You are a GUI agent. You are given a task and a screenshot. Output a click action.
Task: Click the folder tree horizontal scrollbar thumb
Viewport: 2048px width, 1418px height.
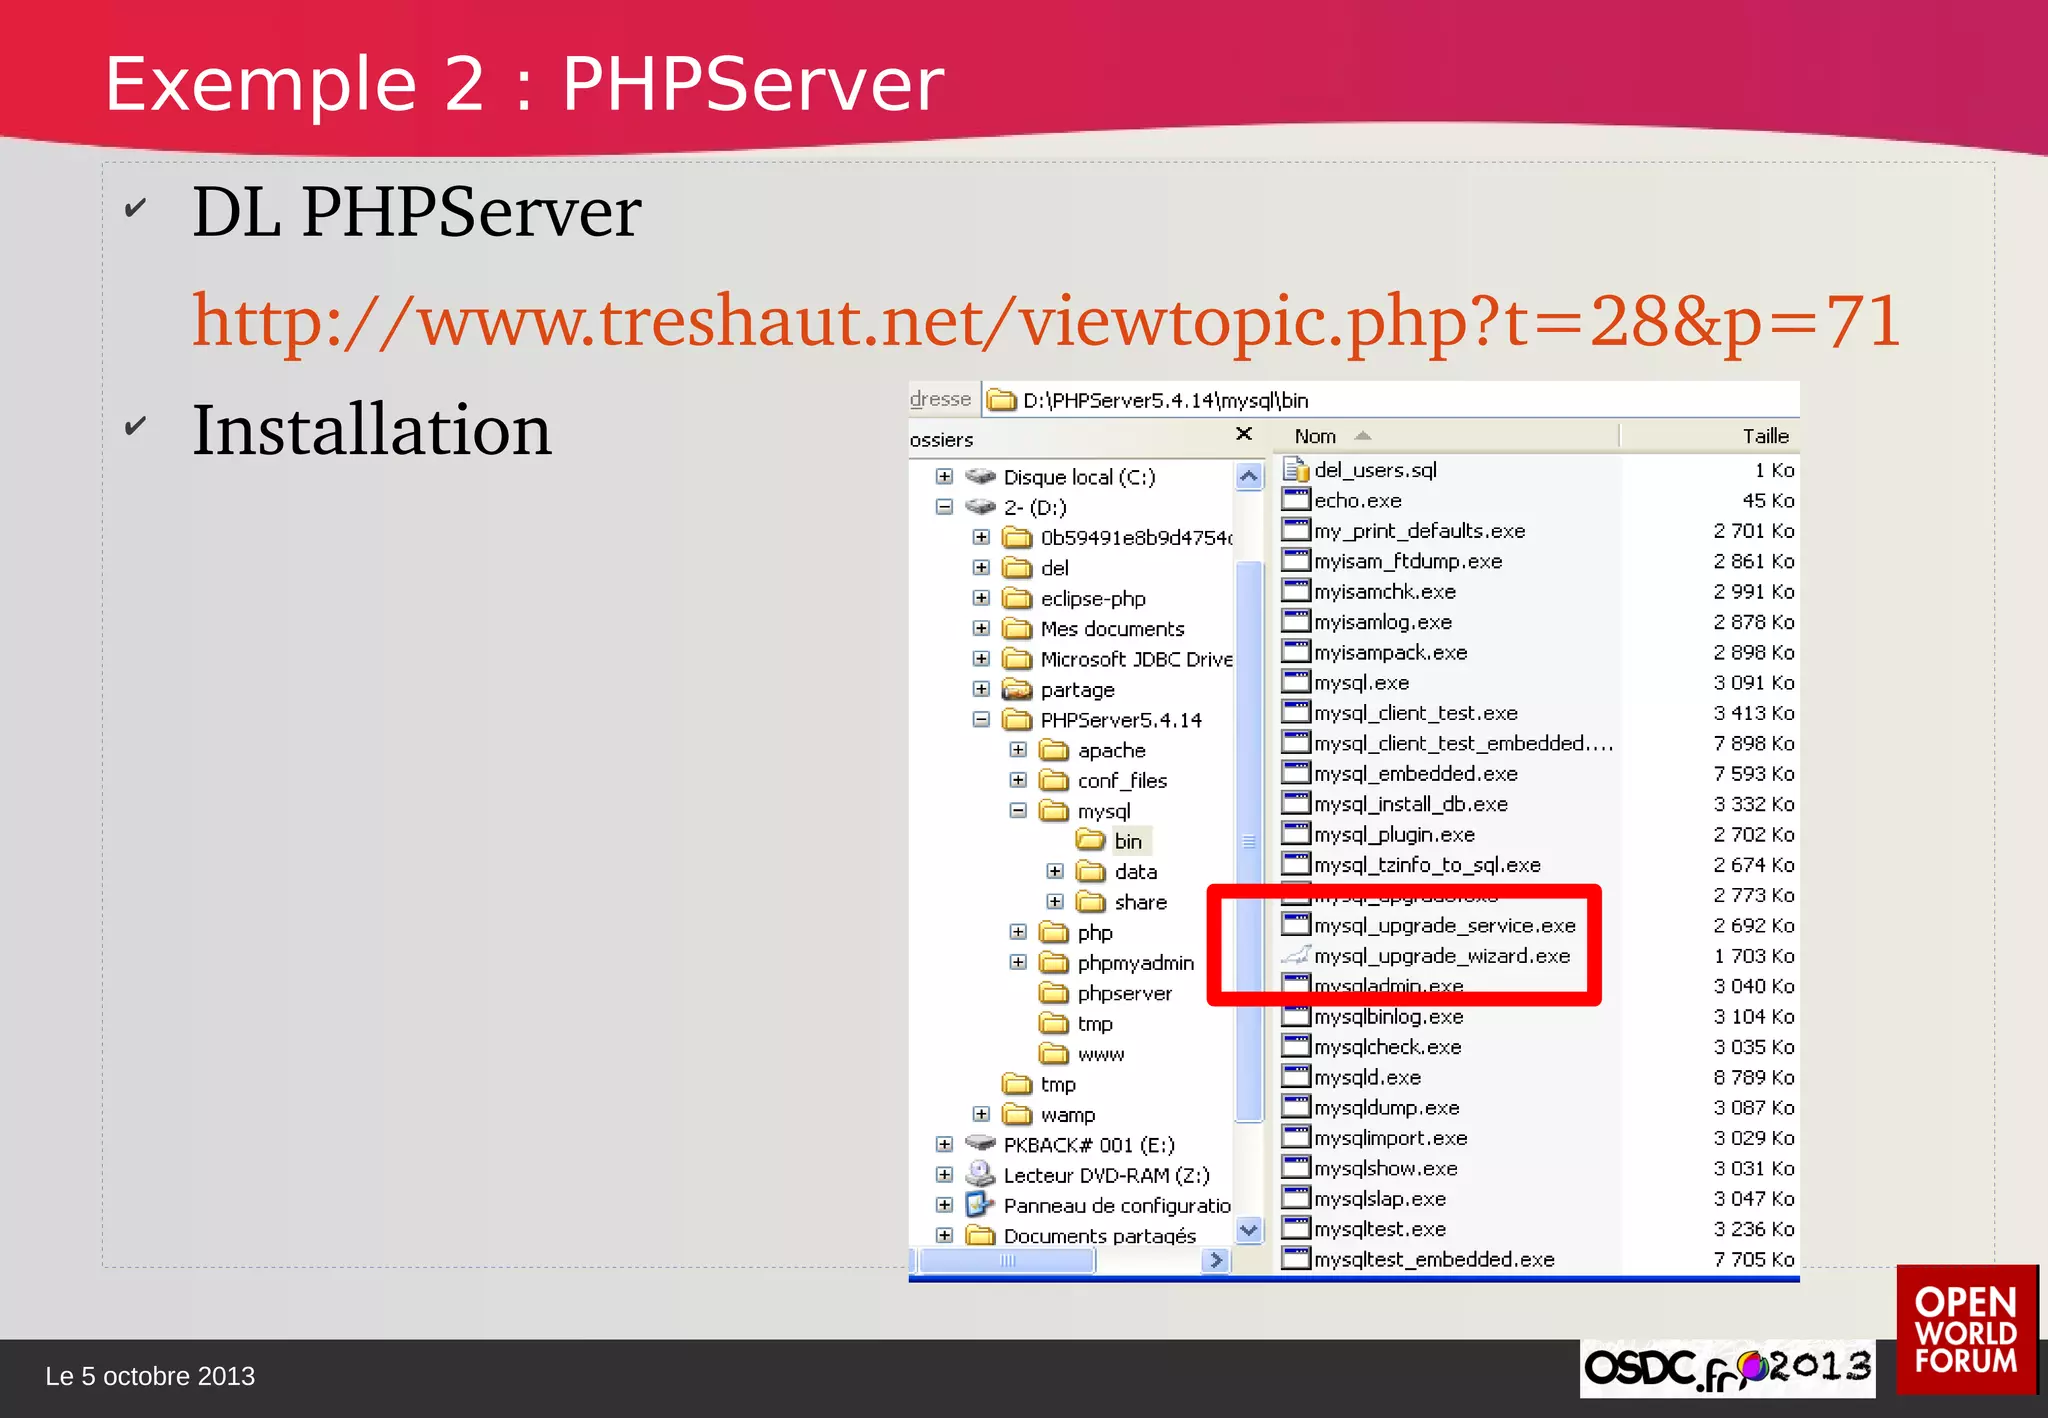coord(1007,1260)
